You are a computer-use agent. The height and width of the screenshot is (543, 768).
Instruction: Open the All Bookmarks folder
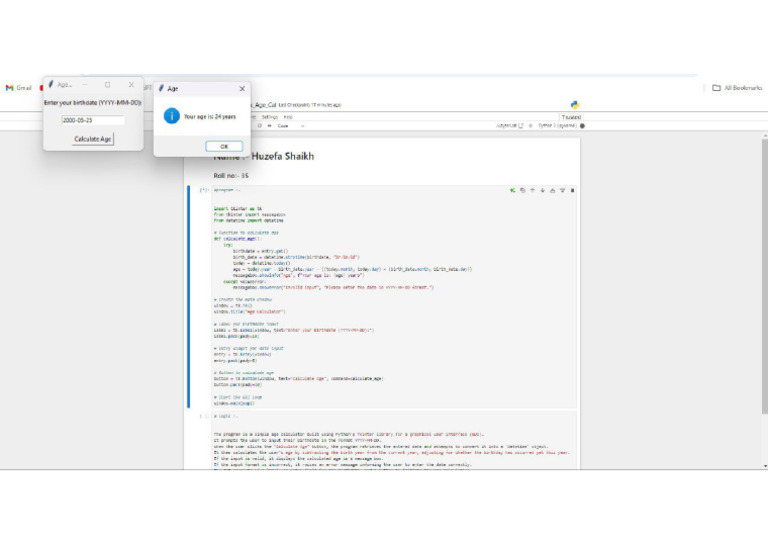(x=737, y=88)
